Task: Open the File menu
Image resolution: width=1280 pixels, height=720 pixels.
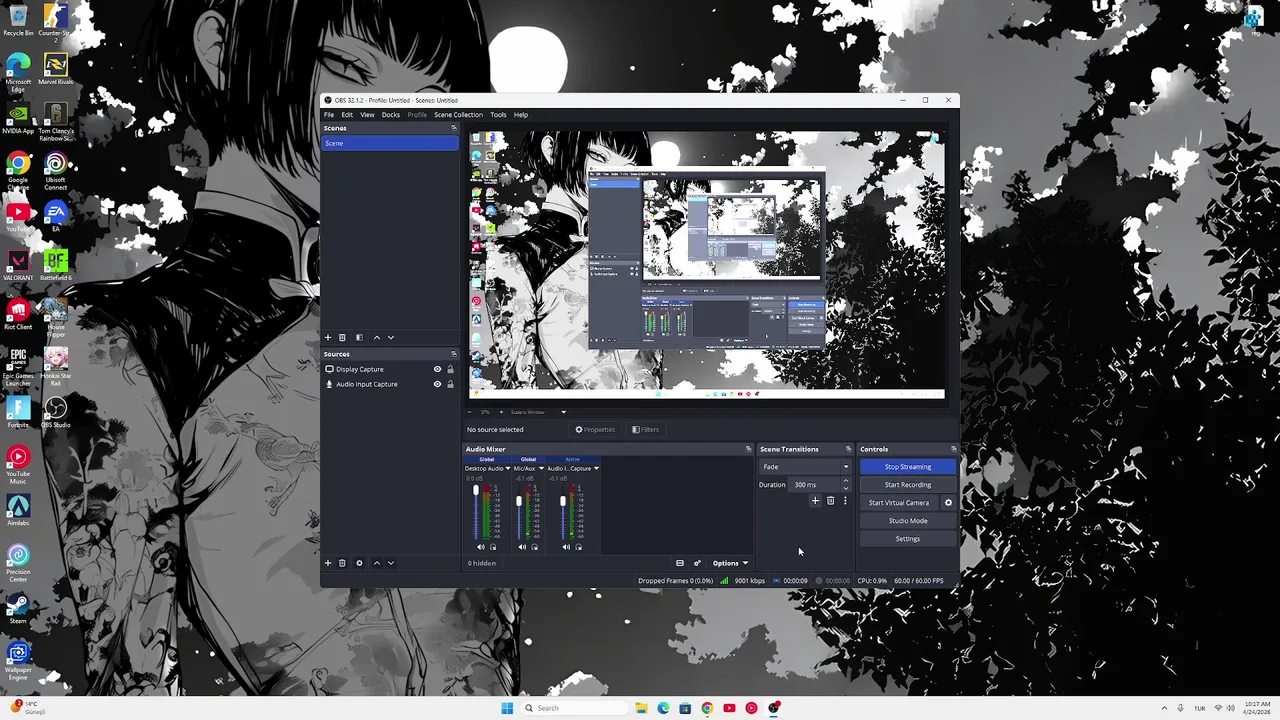Action: click(x=328, y=114)
